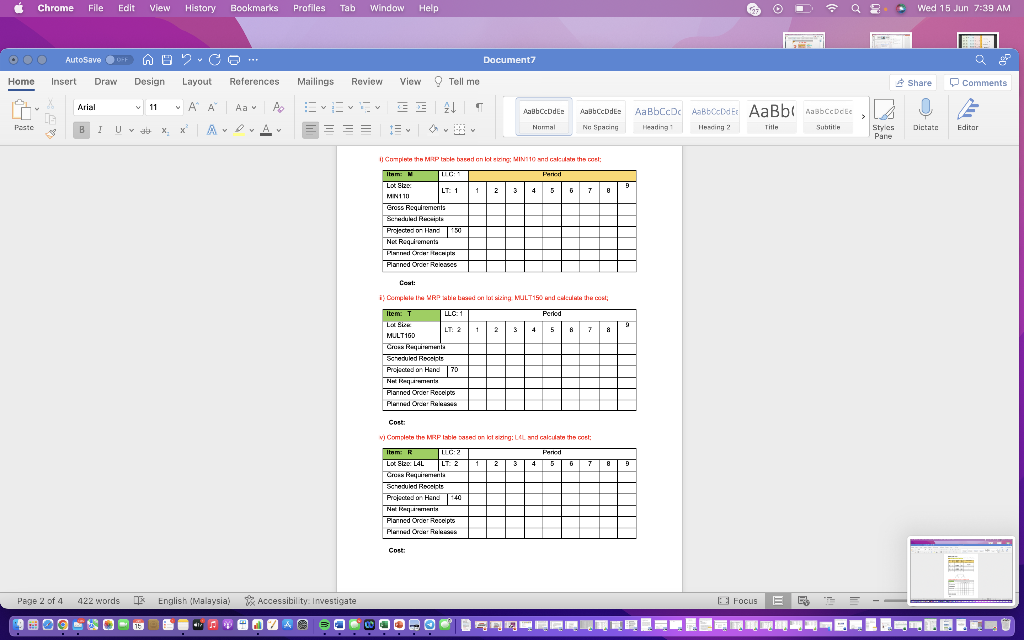
Task: Open the Bookmarks menu in the menu bar
Action: 254,8
